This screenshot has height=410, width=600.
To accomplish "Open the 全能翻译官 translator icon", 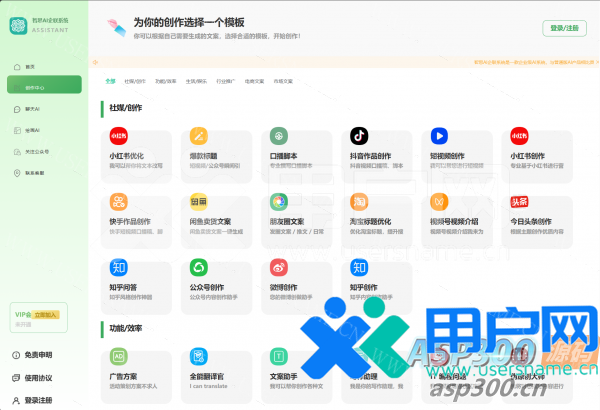I will (199, 355).
